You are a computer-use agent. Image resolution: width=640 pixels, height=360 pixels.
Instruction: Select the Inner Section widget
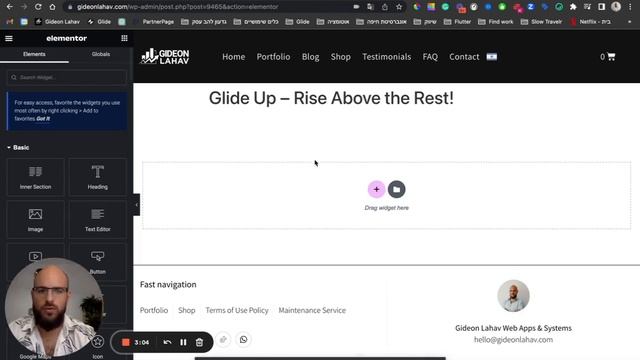[x=36, y=177]
